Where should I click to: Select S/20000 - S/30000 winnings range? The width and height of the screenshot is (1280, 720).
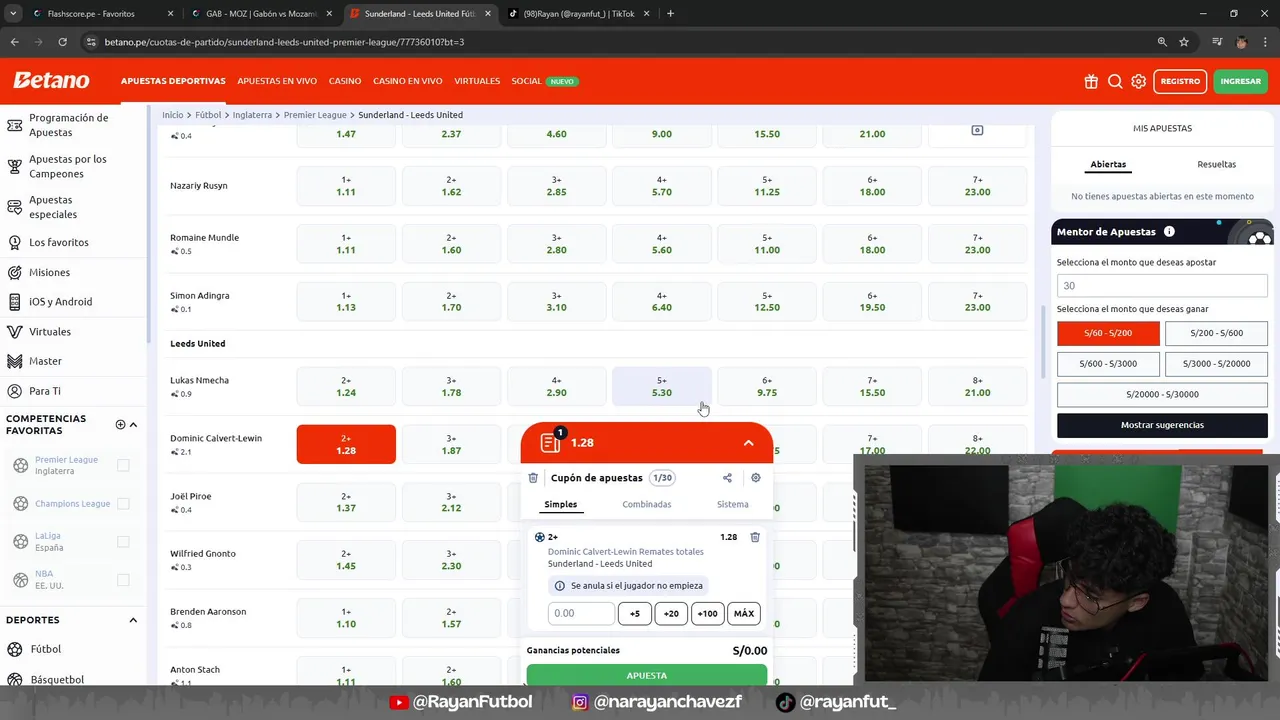[x=1162, y=394]
